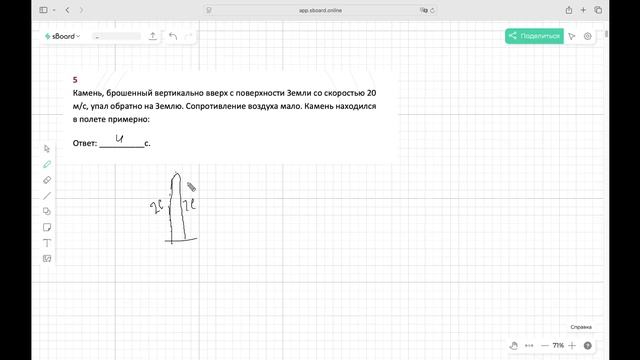This screenshot has width=640, height=360.
Task: Click the Ответ answer label
Action: pyautogui.click(x=85, y=143)
